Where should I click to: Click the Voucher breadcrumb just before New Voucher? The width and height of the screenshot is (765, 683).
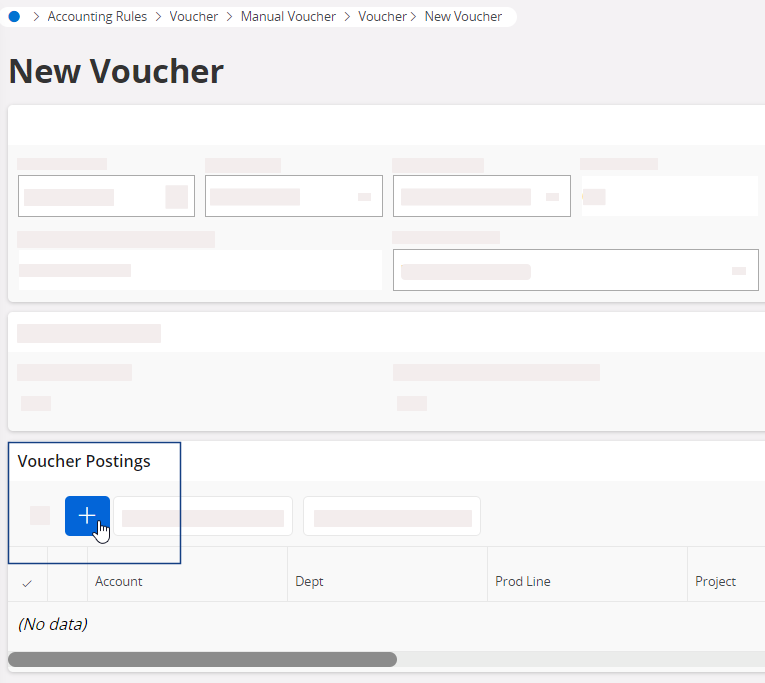click(x=382, y=17)
